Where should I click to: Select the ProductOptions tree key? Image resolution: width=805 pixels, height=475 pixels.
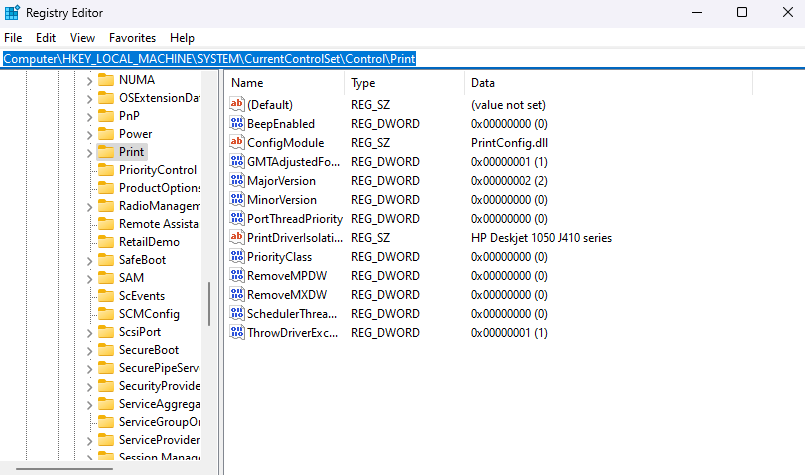click(x=159, y=188)
